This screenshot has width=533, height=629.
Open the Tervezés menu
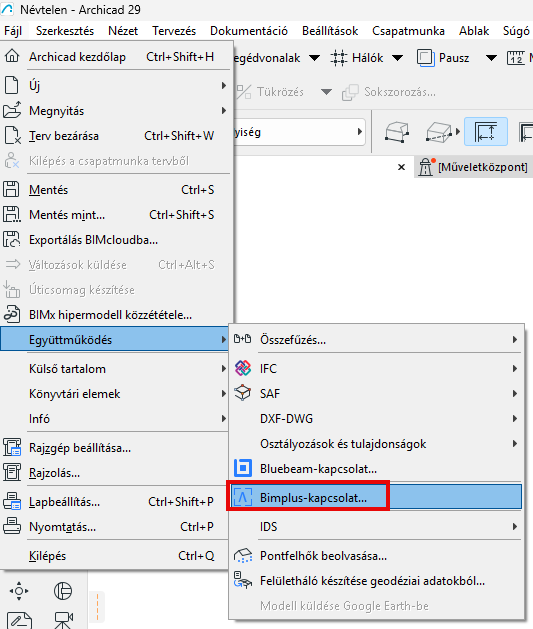(174, 31)
